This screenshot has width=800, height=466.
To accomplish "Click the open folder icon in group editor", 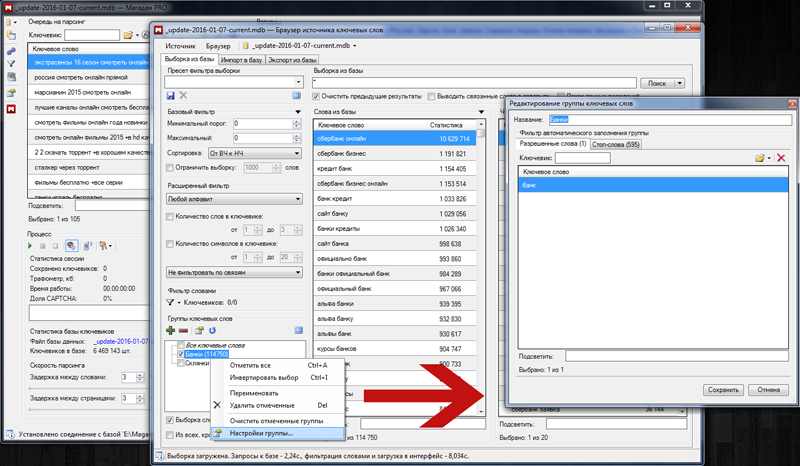I will [761, 158].
